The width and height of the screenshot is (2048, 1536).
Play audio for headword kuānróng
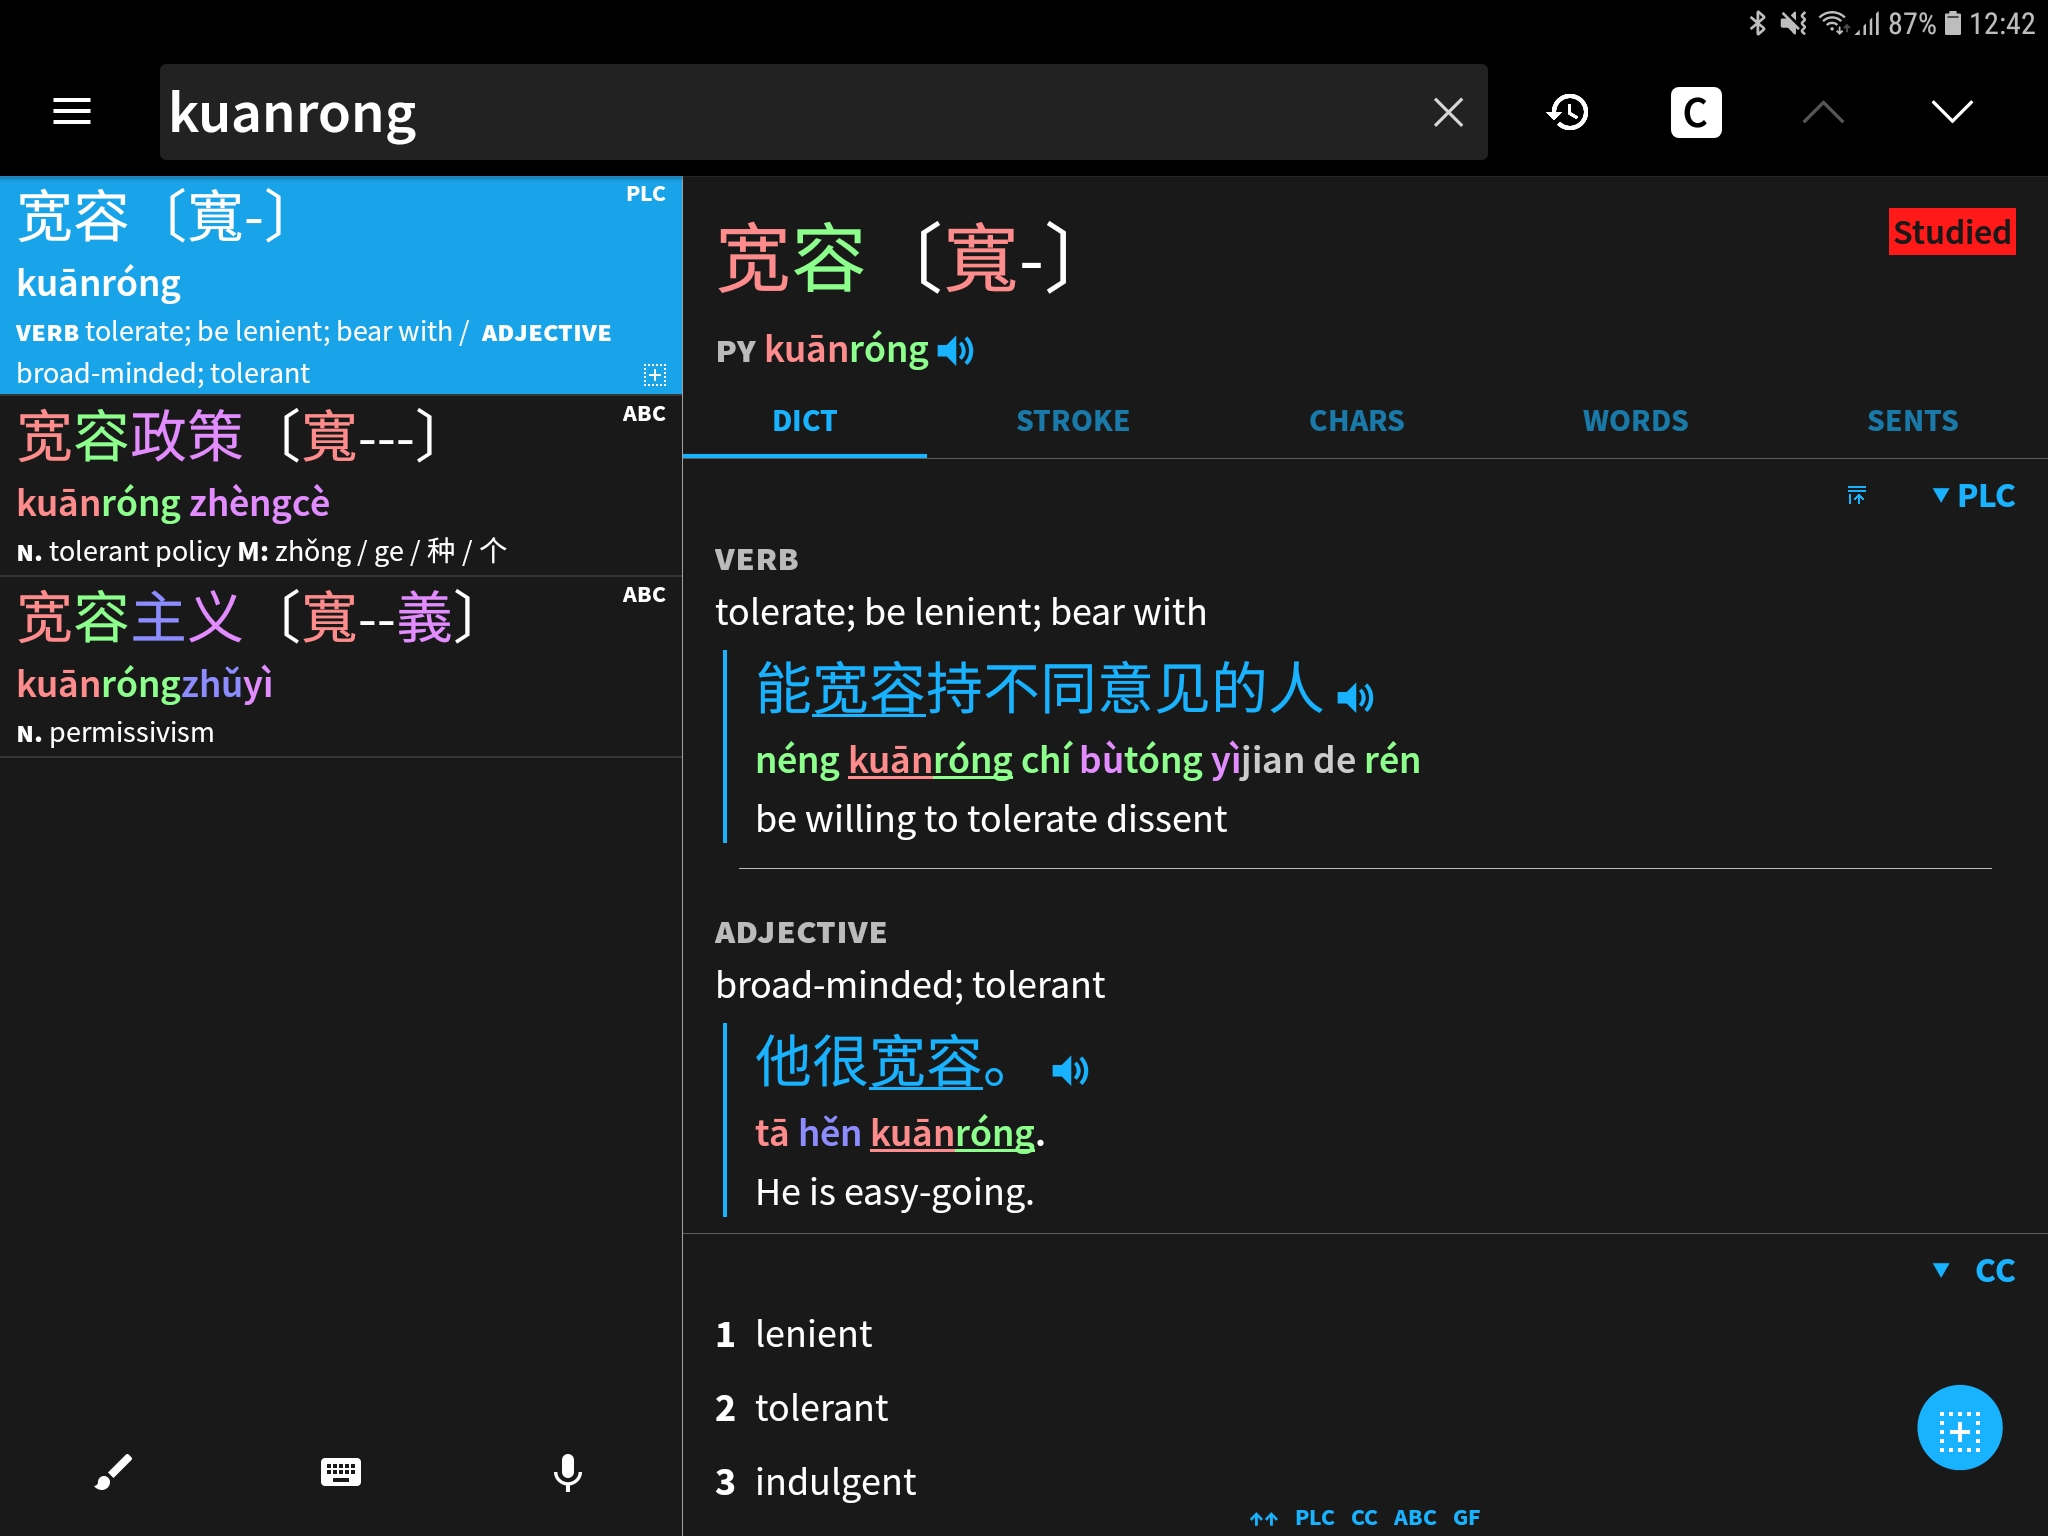click(956, 351)
